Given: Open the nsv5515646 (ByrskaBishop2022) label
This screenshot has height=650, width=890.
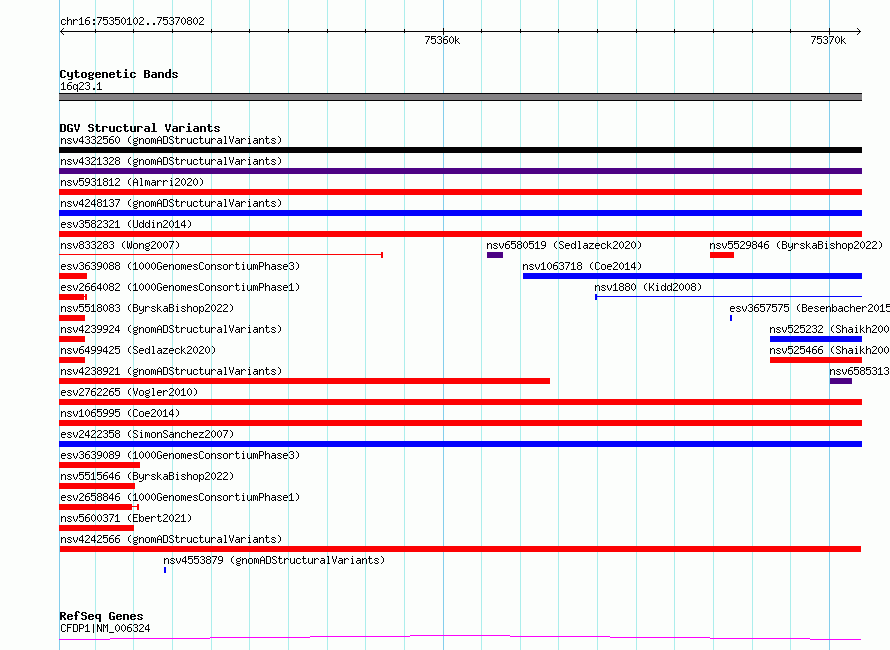Looking at the screenshot, I should (147, 476).
